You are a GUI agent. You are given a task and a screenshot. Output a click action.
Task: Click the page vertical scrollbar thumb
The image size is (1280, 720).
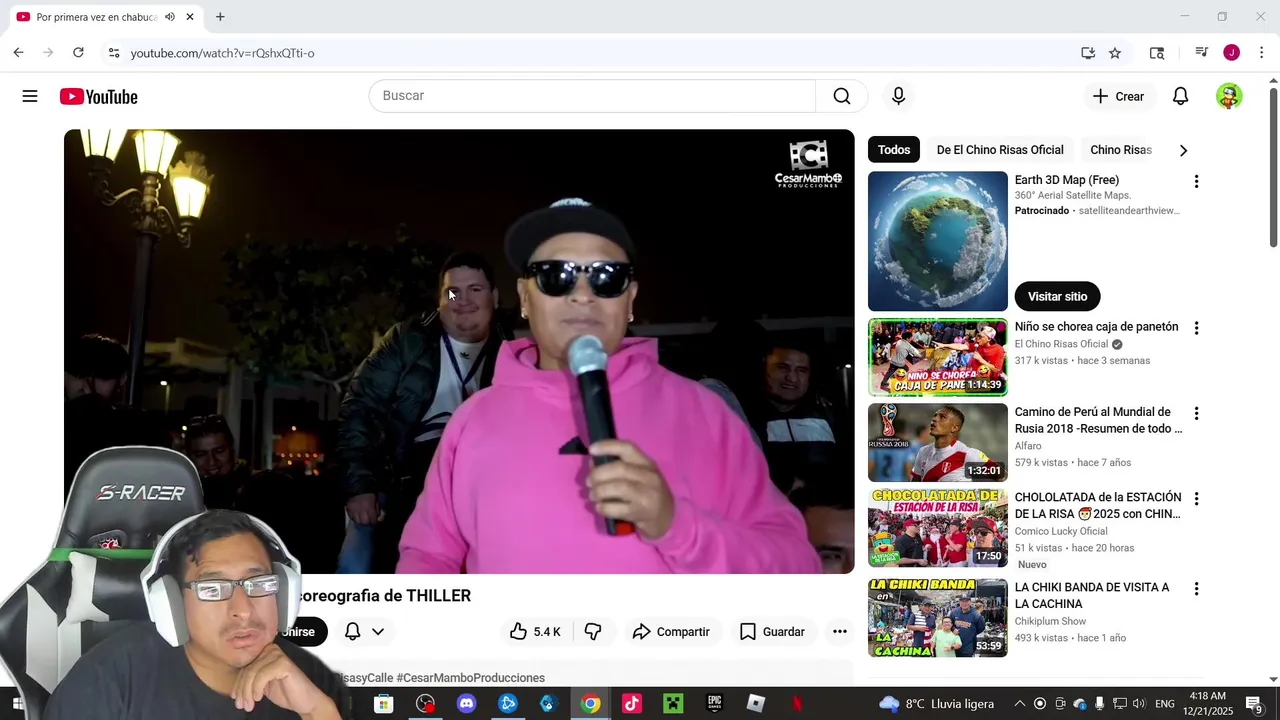[1273, 168]
